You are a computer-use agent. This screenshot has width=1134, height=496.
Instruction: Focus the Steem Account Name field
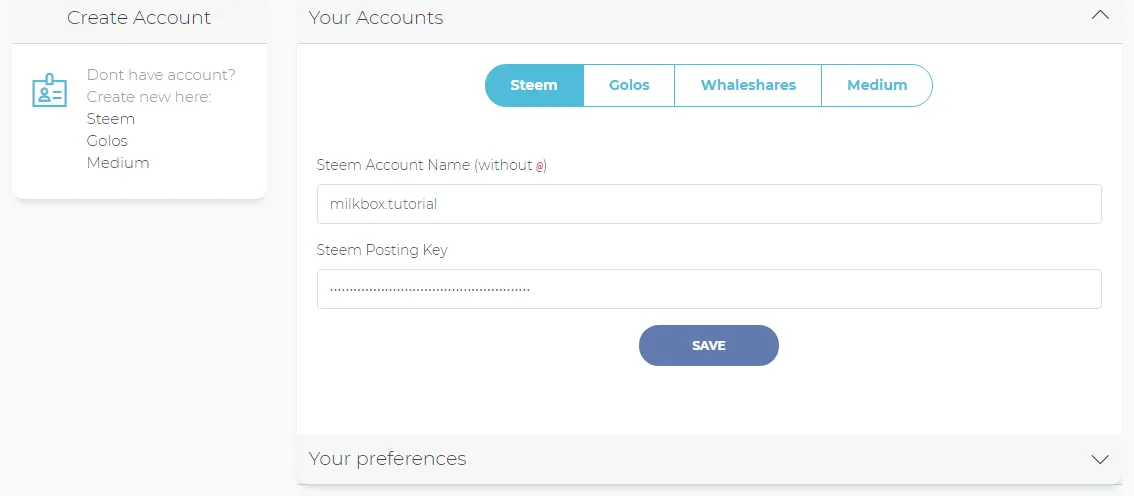click(709, 204)
